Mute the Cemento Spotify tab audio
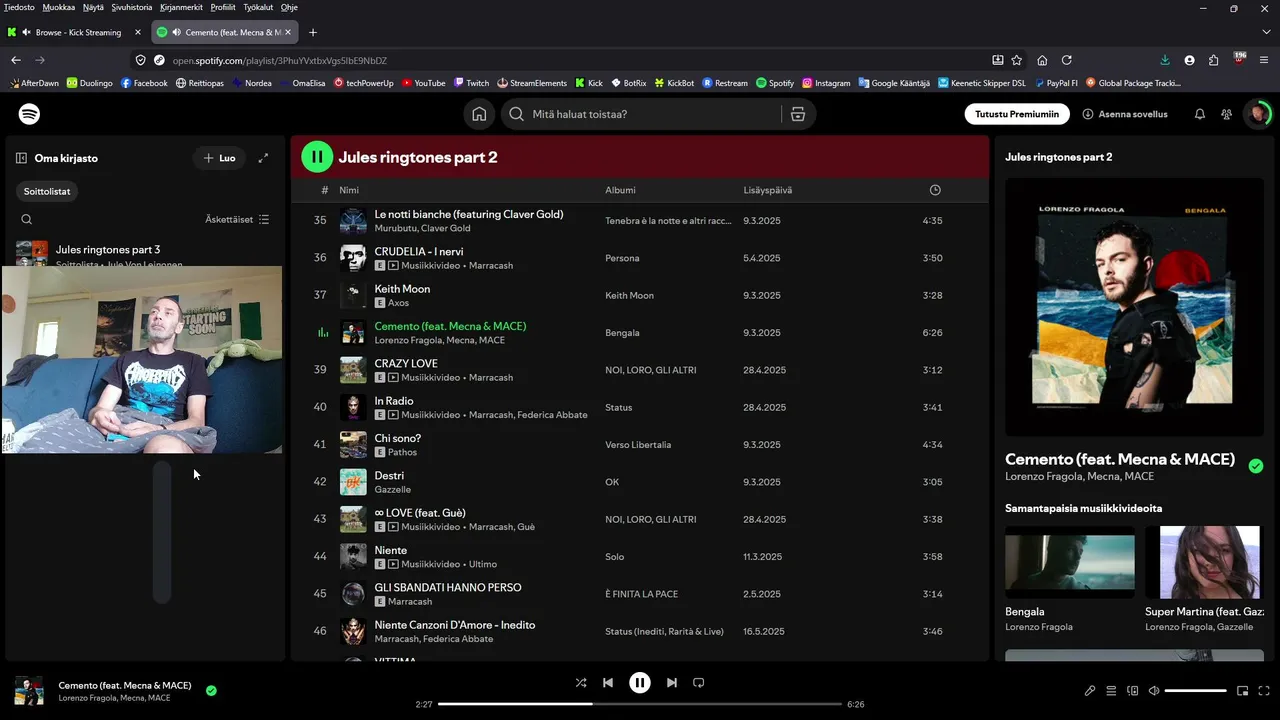 coord(176,32)
